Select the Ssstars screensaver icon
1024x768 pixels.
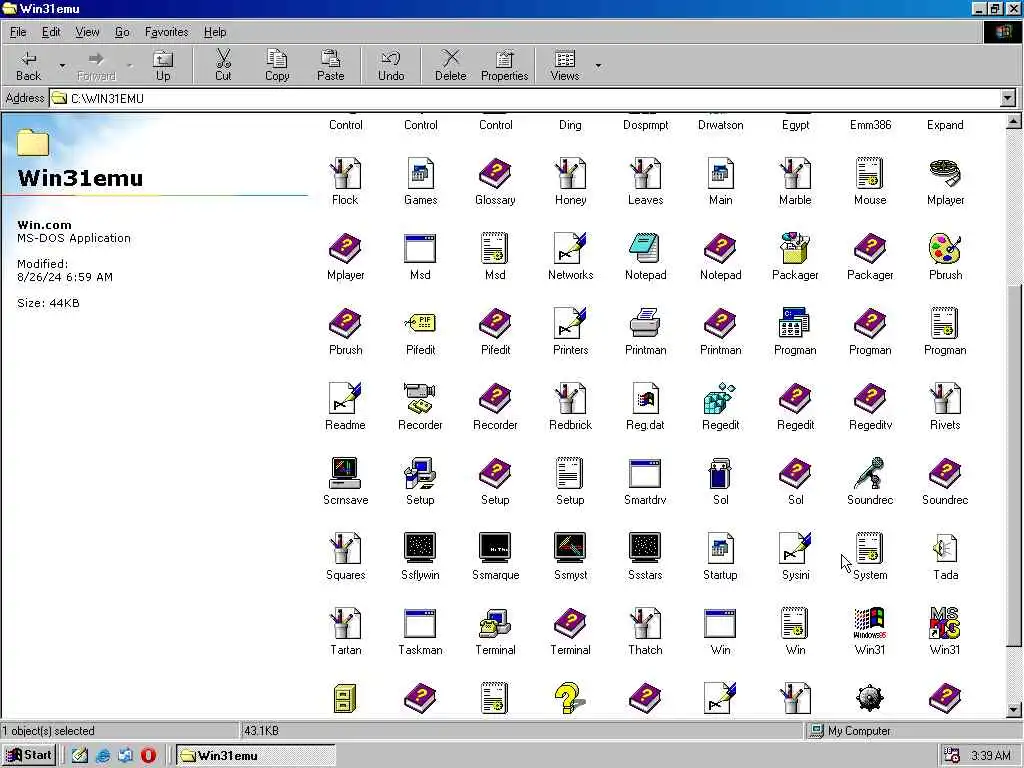click(x=645, y=549)
